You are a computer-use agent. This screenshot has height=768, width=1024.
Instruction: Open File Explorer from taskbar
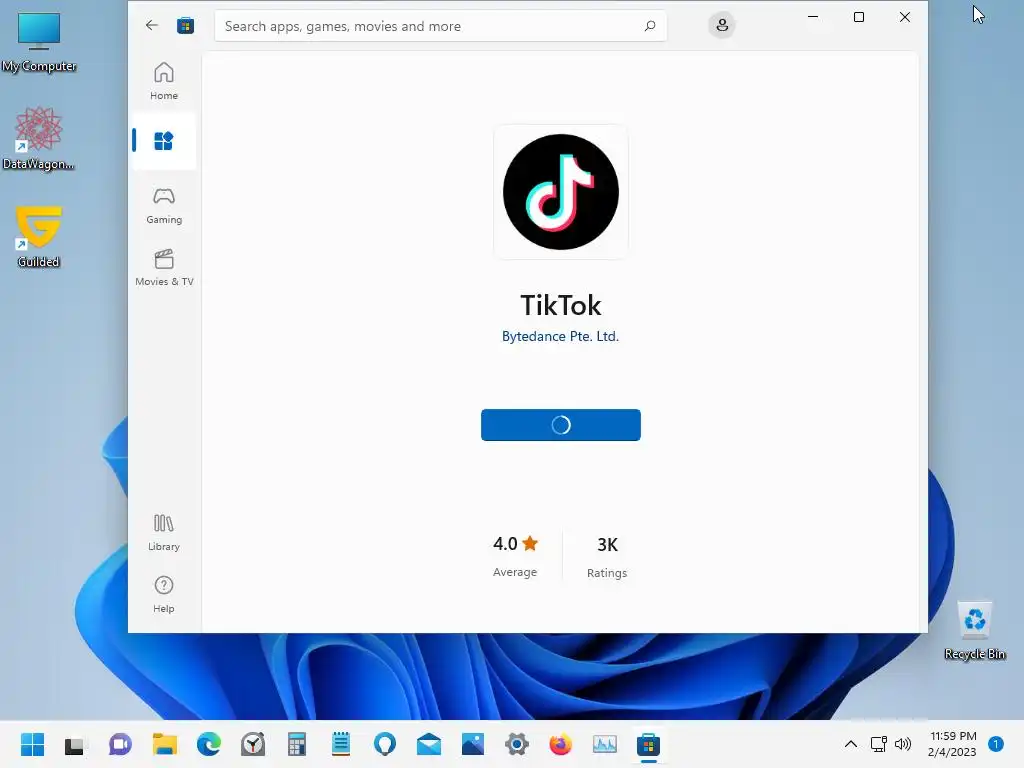(x=165, y=744)
